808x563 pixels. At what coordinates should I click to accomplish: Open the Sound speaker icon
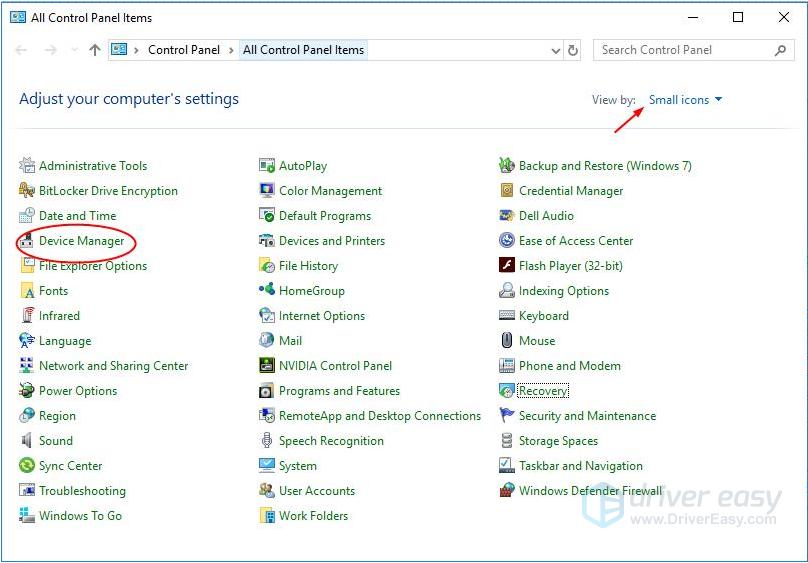[28, 441]
